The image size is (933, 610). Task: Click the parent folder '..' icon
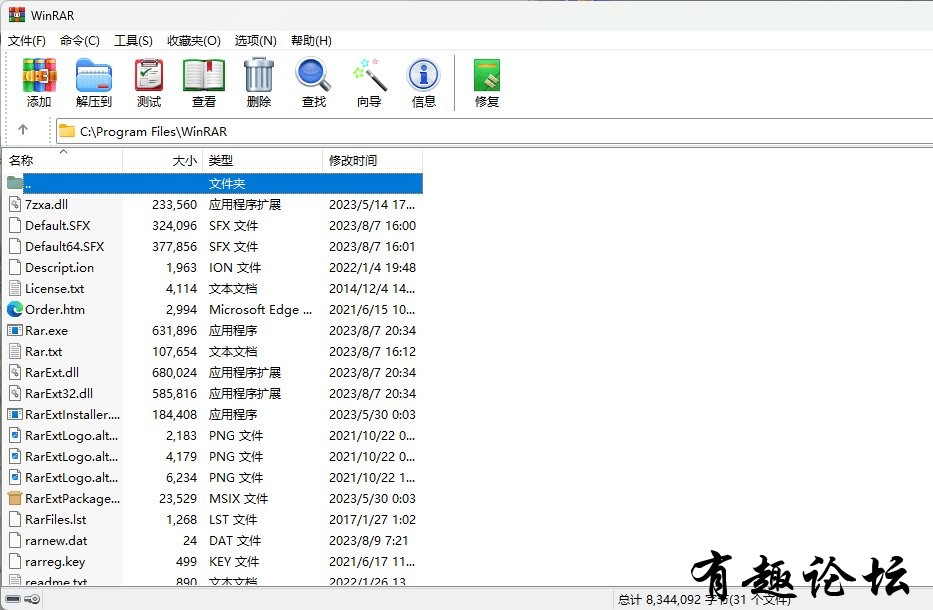(15, 182)
